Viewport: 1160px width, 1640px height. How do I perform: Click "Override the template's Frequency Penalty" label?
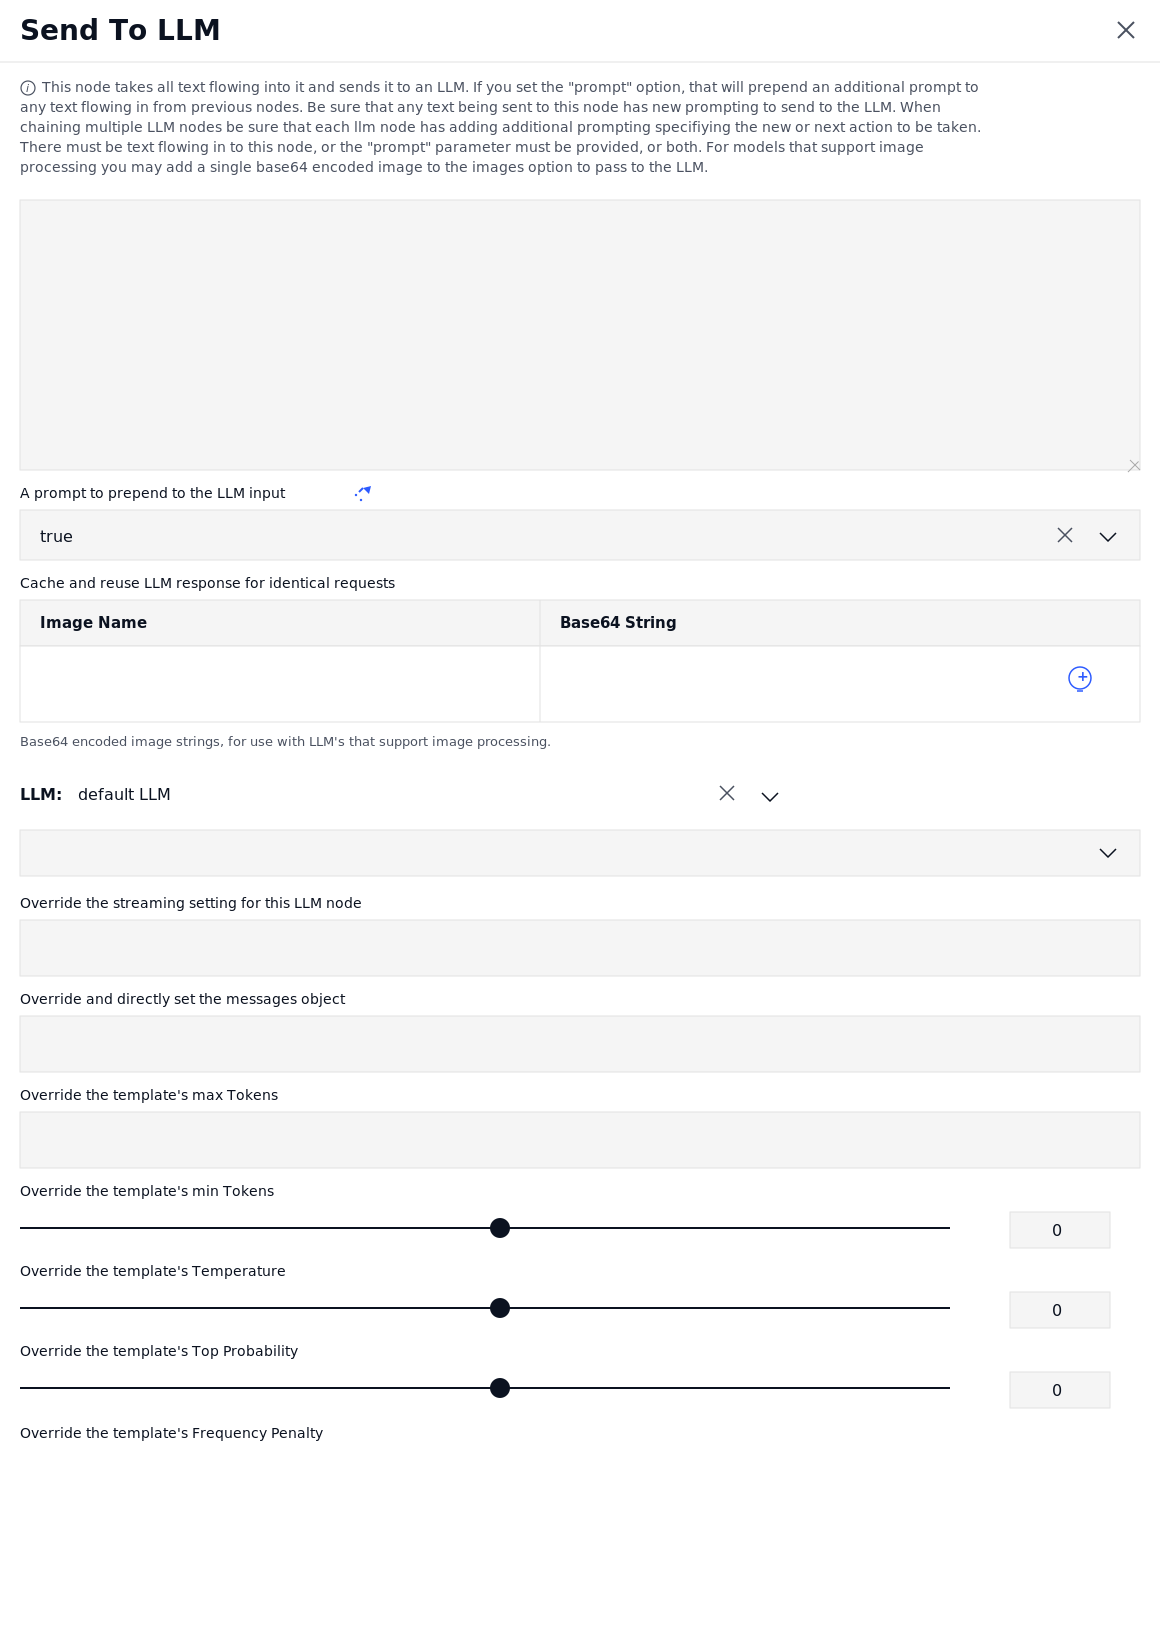(x=171, y=1433)
